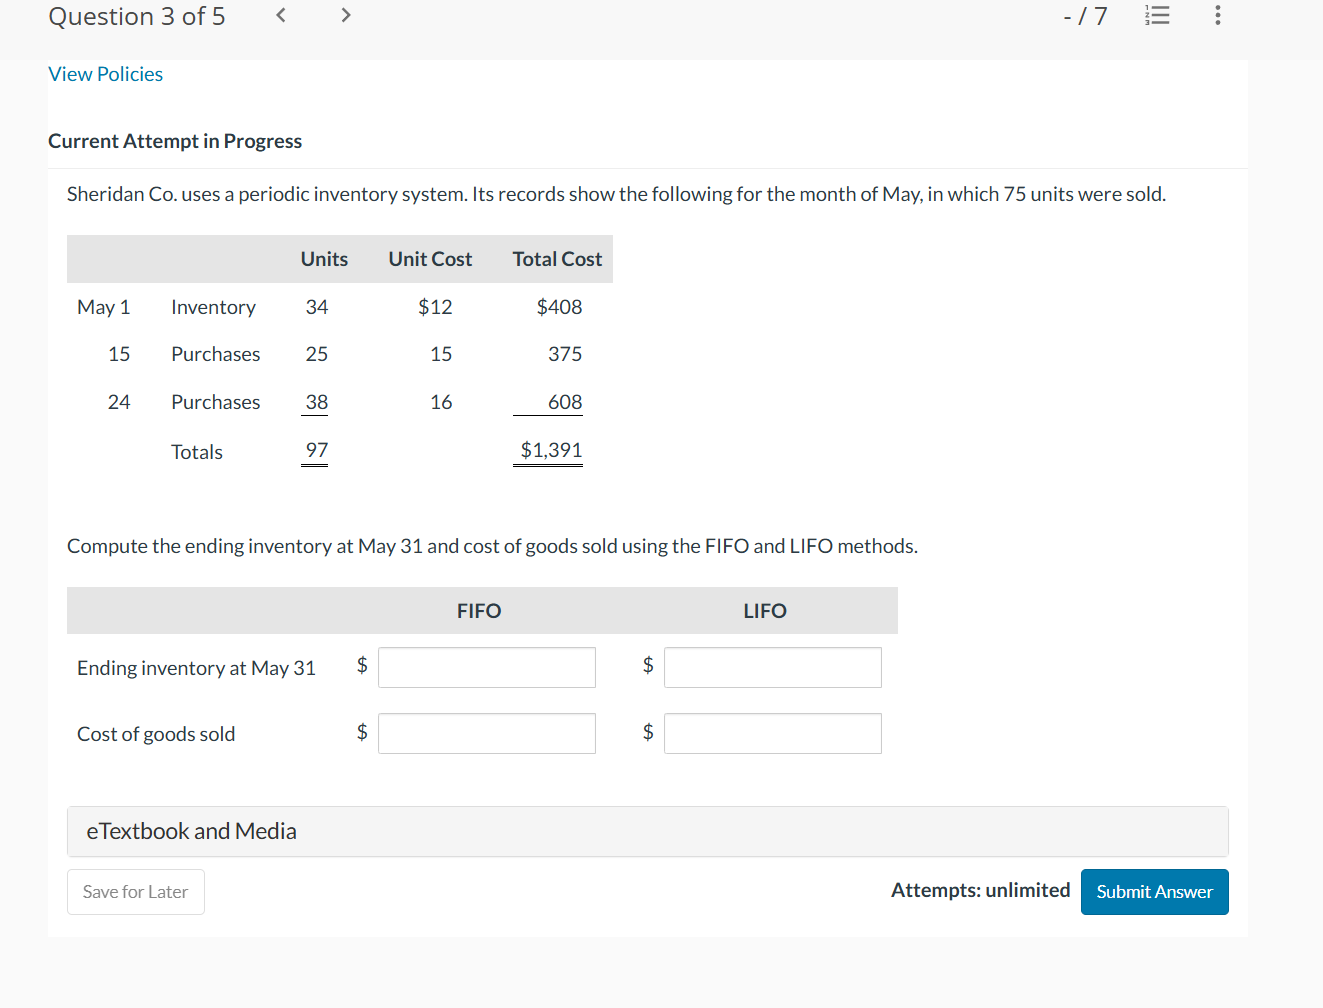The image size is (1323, 1008).
Task: Click the Save for Later button
Action: [136, 892]
